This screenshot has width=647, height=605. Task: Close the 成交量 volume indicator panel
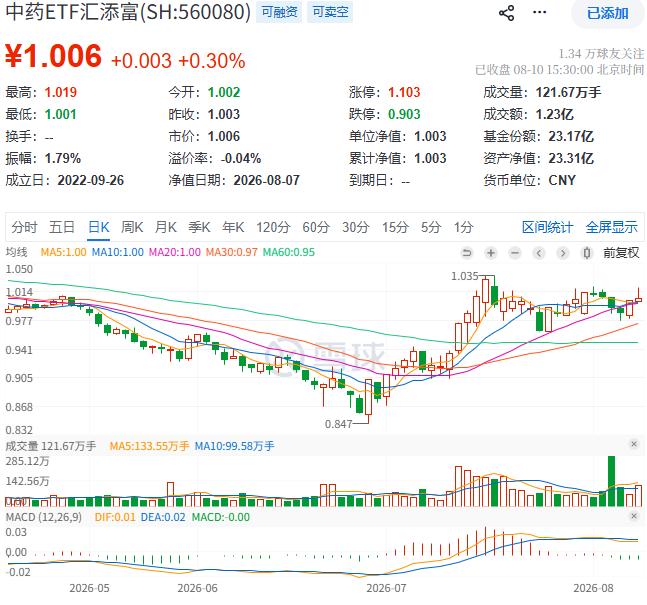[634, 444]
